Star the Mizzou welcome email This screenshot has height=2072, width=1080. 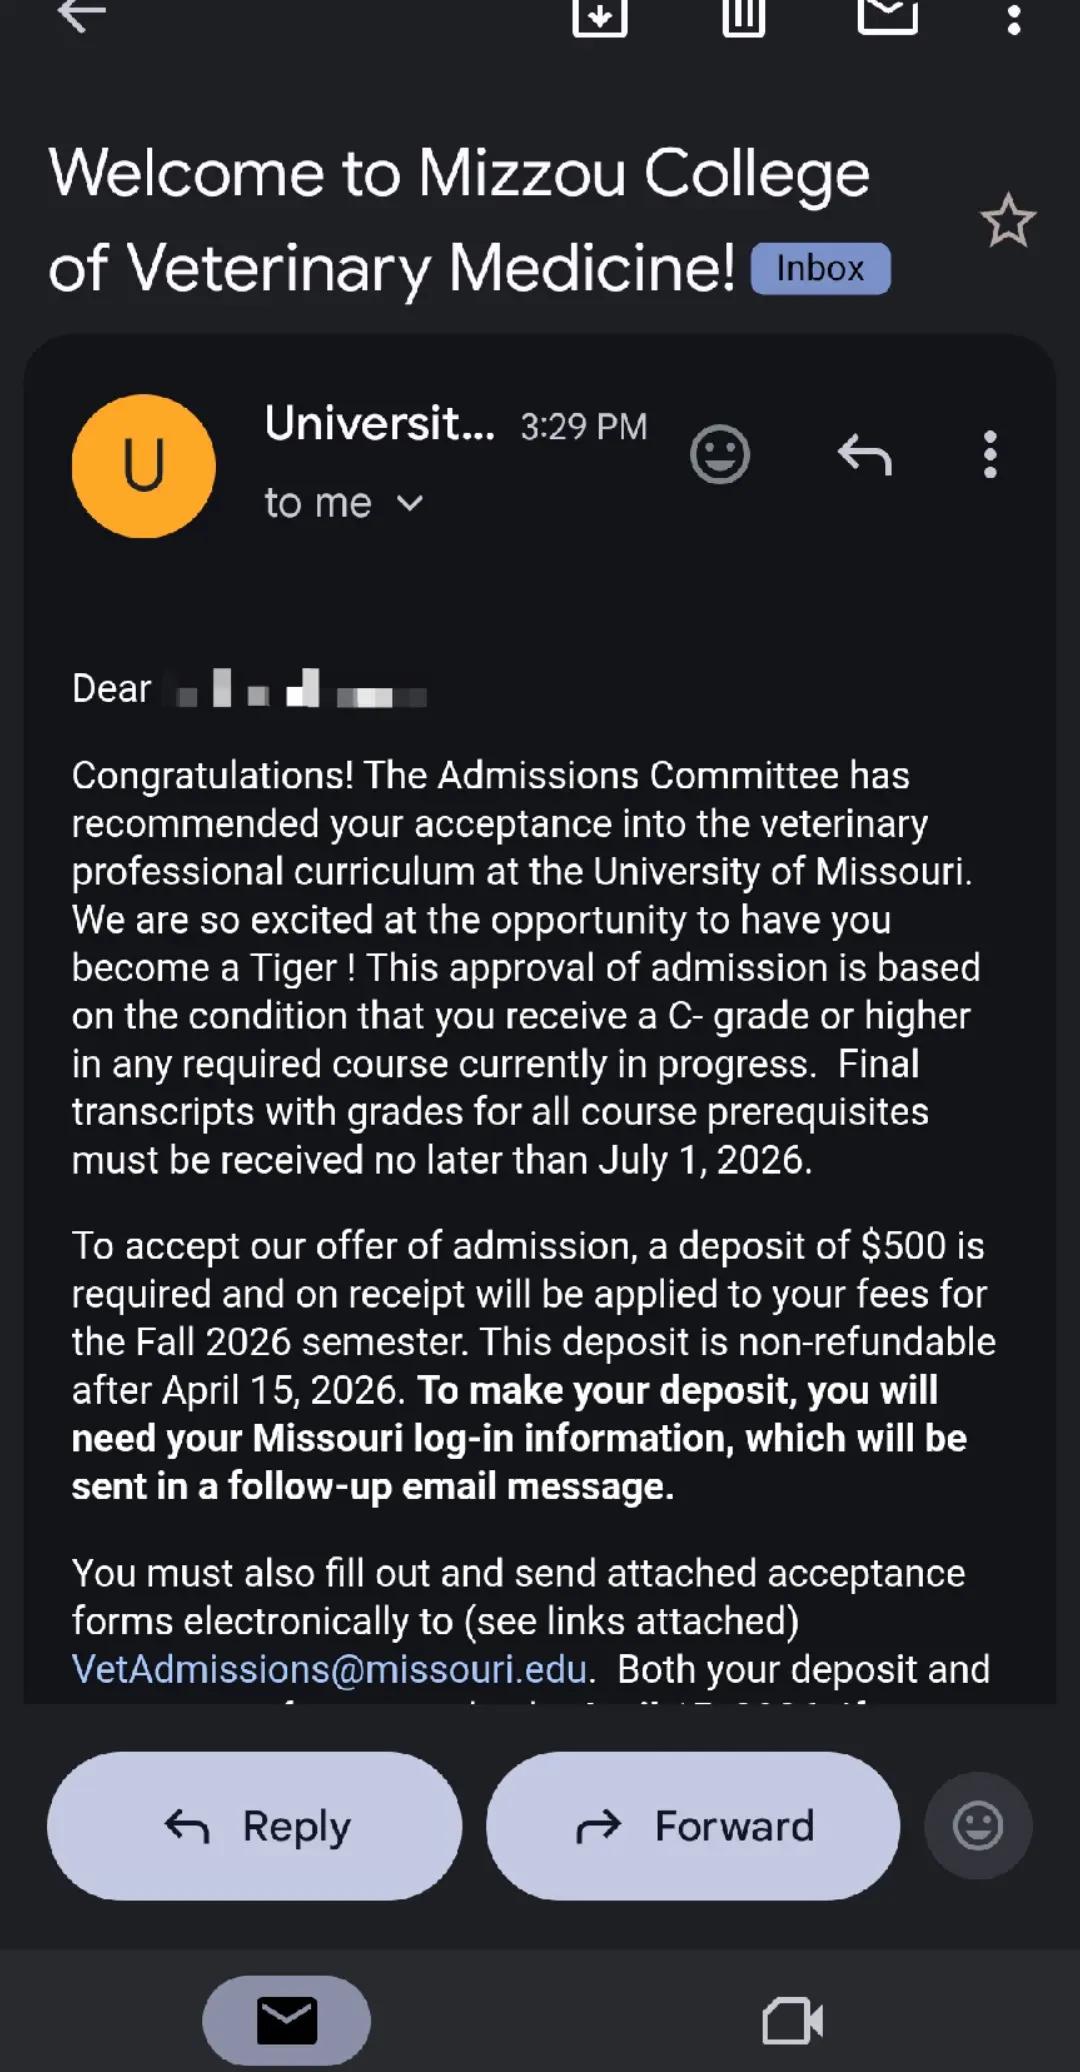coord(1007,221)
